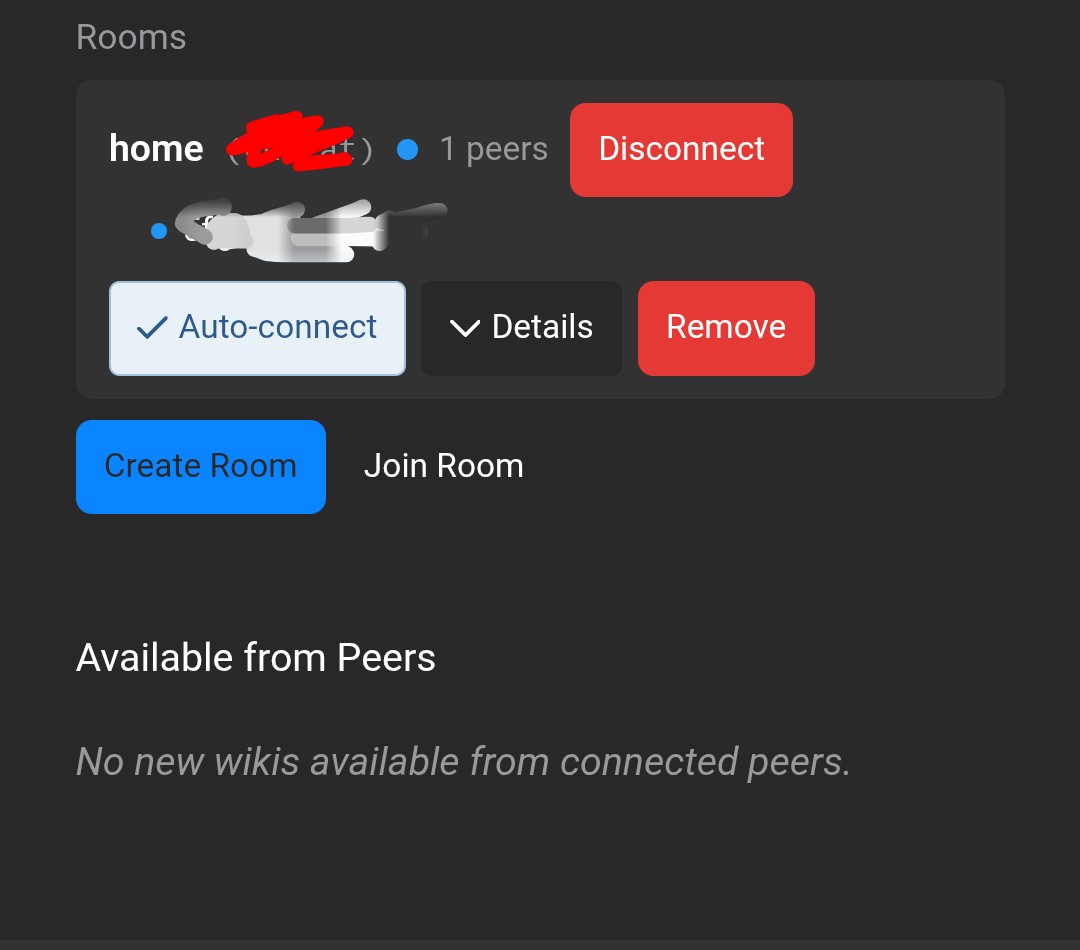
Task: Click the checkmark icon in Auto-connect
Action: [x=152, y=327]
